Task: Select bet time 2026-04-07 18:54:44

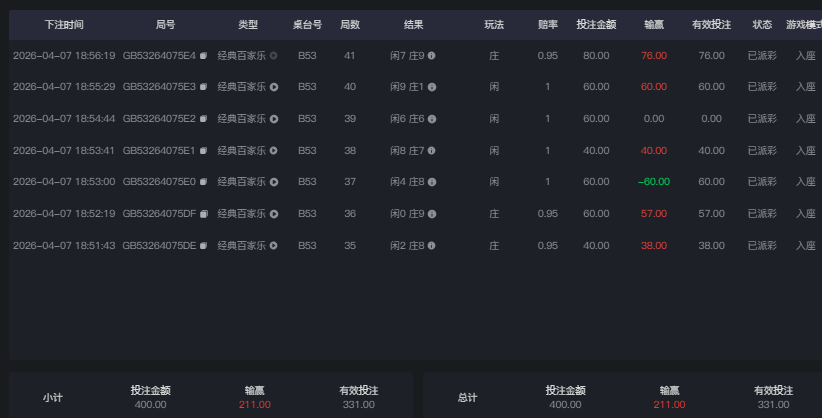Action: [x=64, y=119]
